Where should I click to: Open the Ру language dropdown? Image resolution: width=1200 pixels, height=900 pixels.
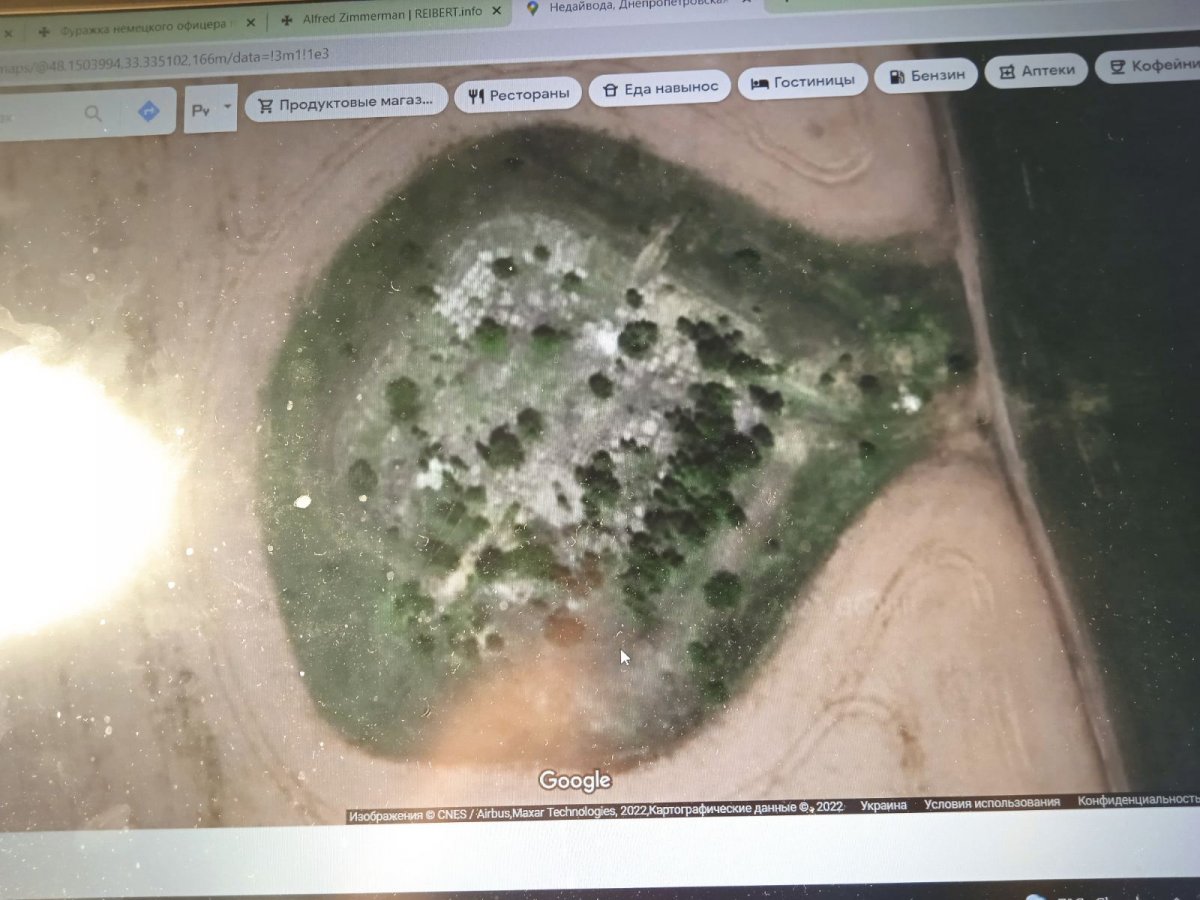click(211, 108)
